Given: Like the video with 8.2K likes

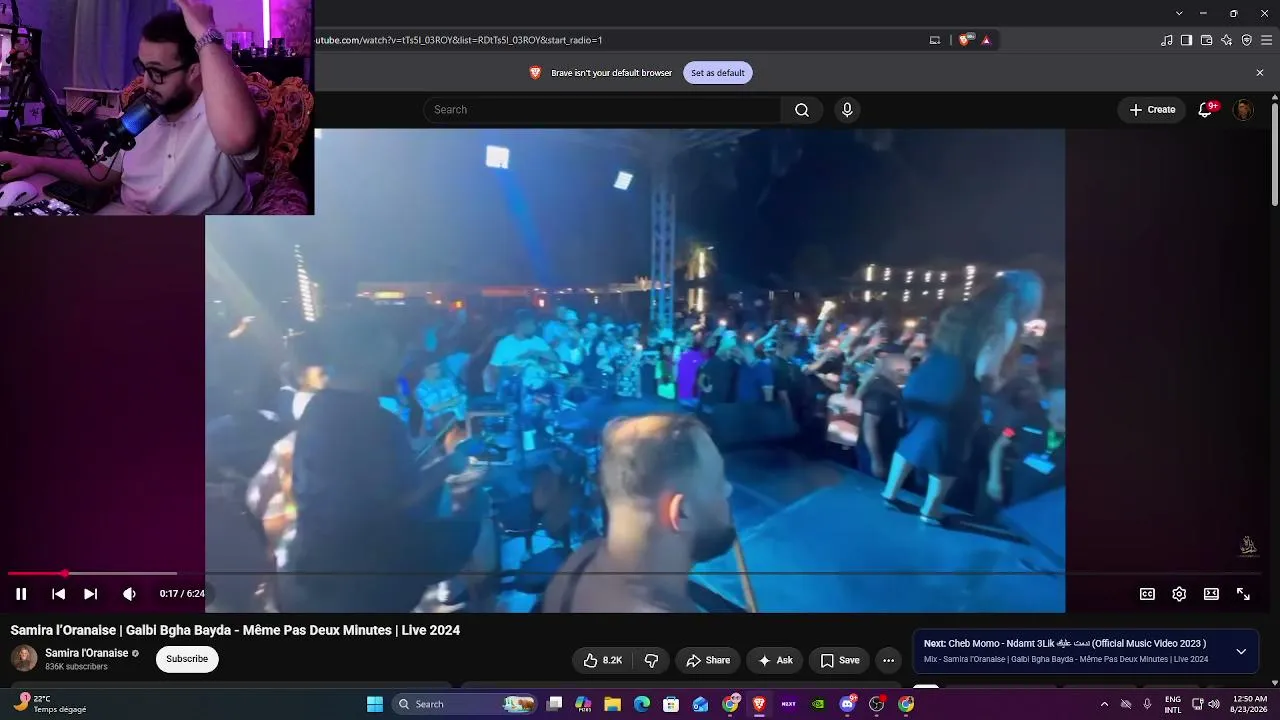Looking at the screenshot, I should click(x=603, y=660).
